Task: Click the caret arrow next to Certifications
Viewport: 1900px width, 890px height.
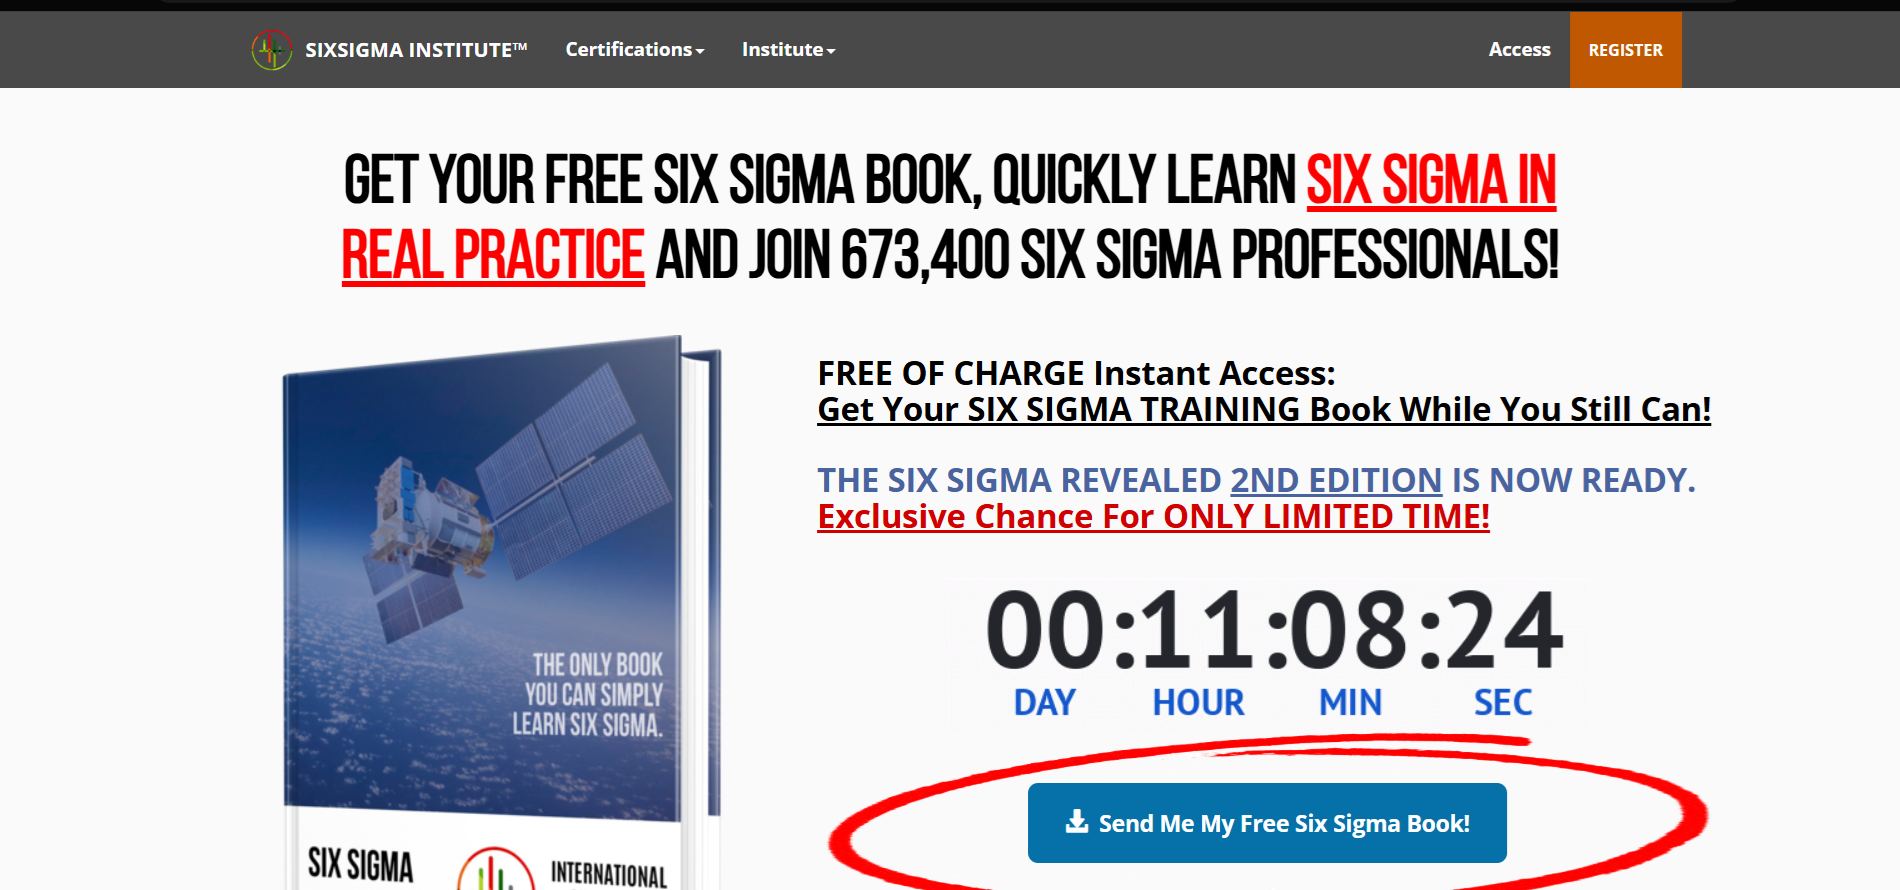Action: pos(700,51)
